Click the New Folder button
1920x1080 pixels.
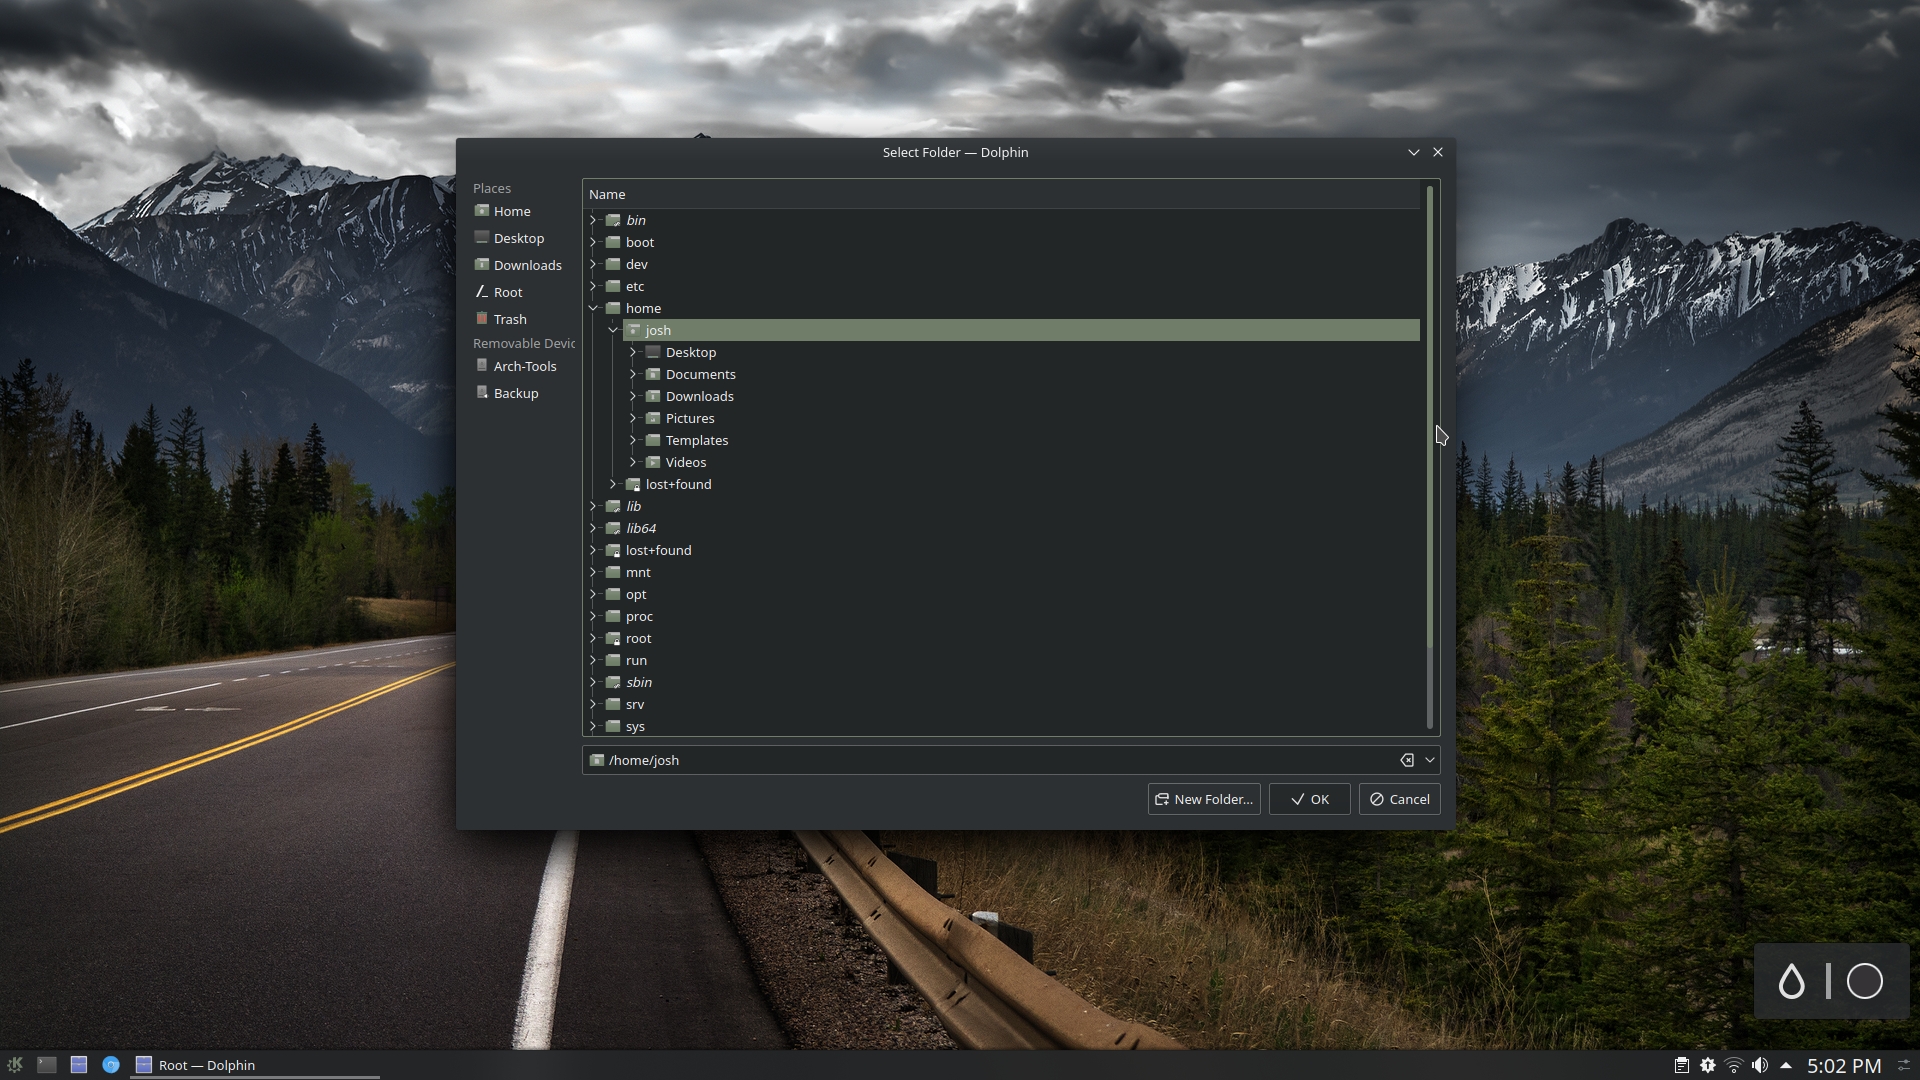coord(1204,799)
